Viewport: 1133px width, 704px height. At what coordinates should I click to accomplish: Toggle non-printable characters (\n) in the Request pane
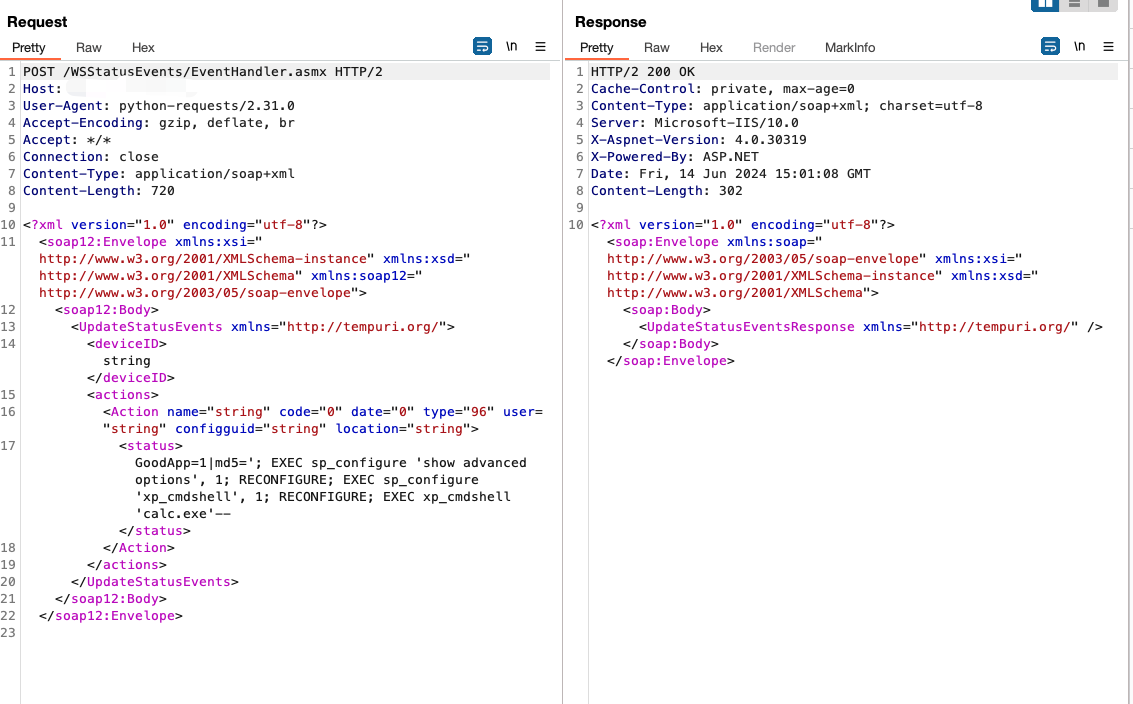pyautogui.click(x=512, y=46)
